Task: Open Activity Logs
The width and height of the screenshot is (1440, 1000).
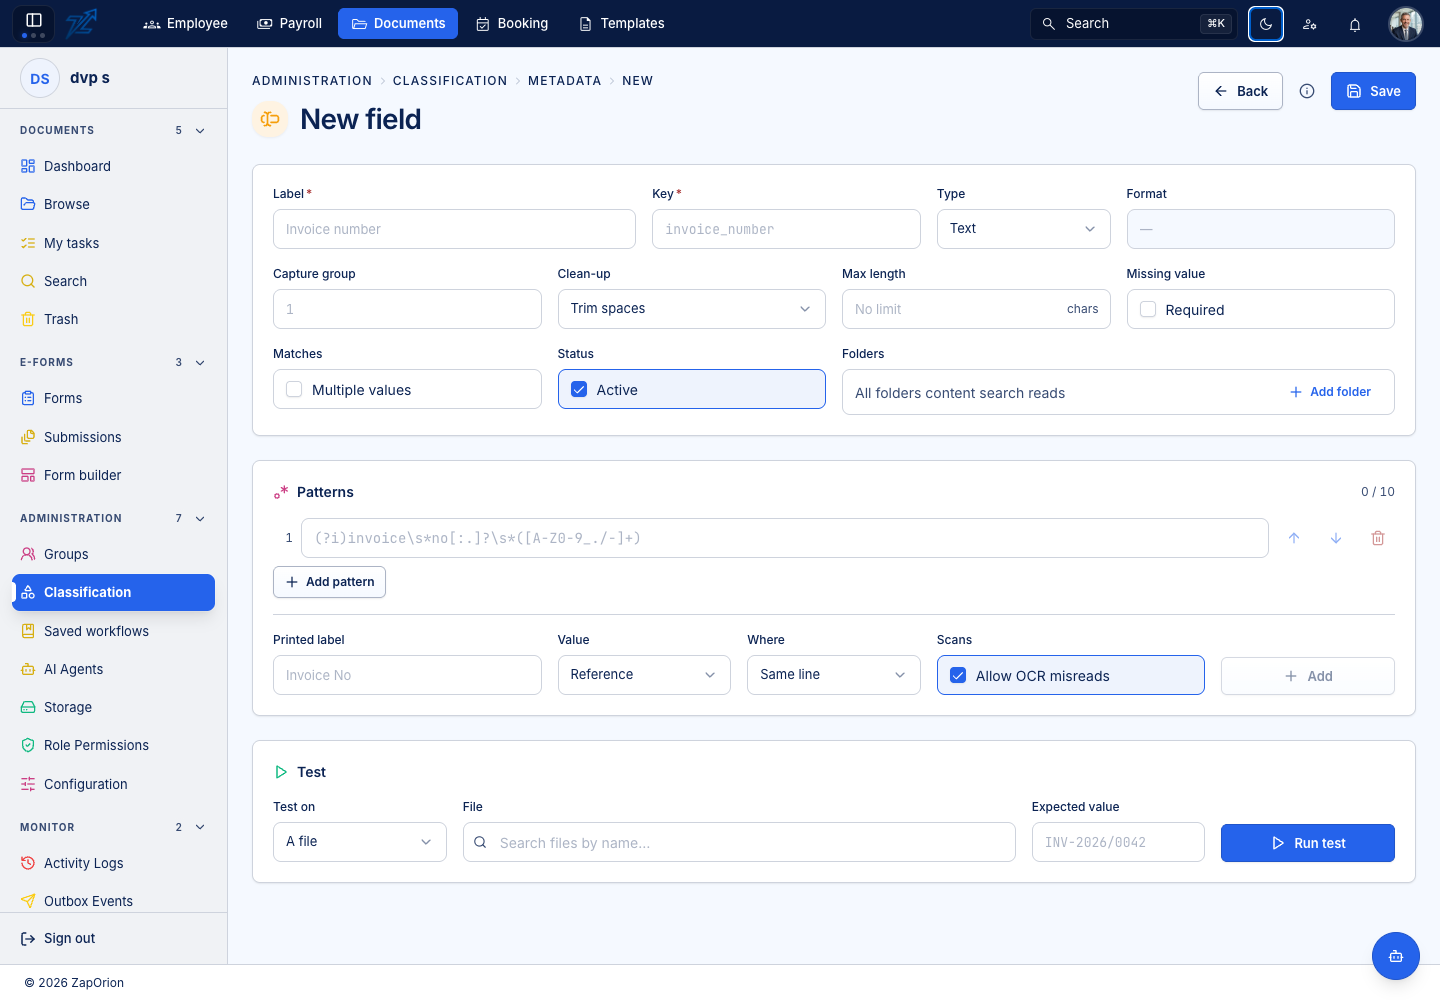Action: pyautogui.click(x=114, y=863)
